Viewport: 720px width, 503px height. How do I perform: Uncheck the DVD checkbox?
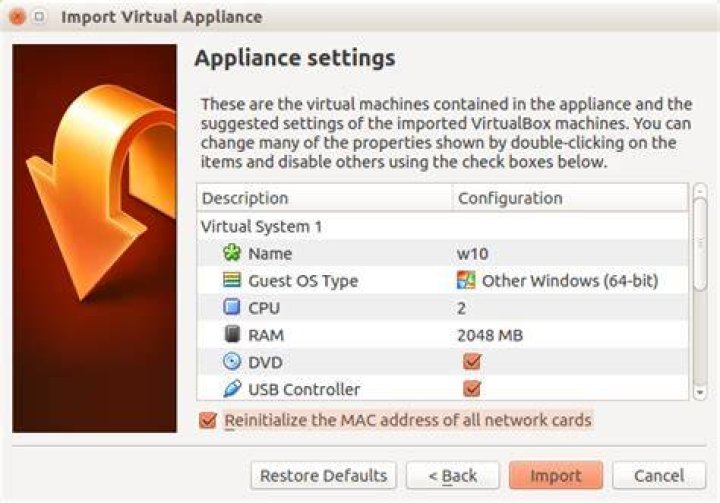click(472, 362)
